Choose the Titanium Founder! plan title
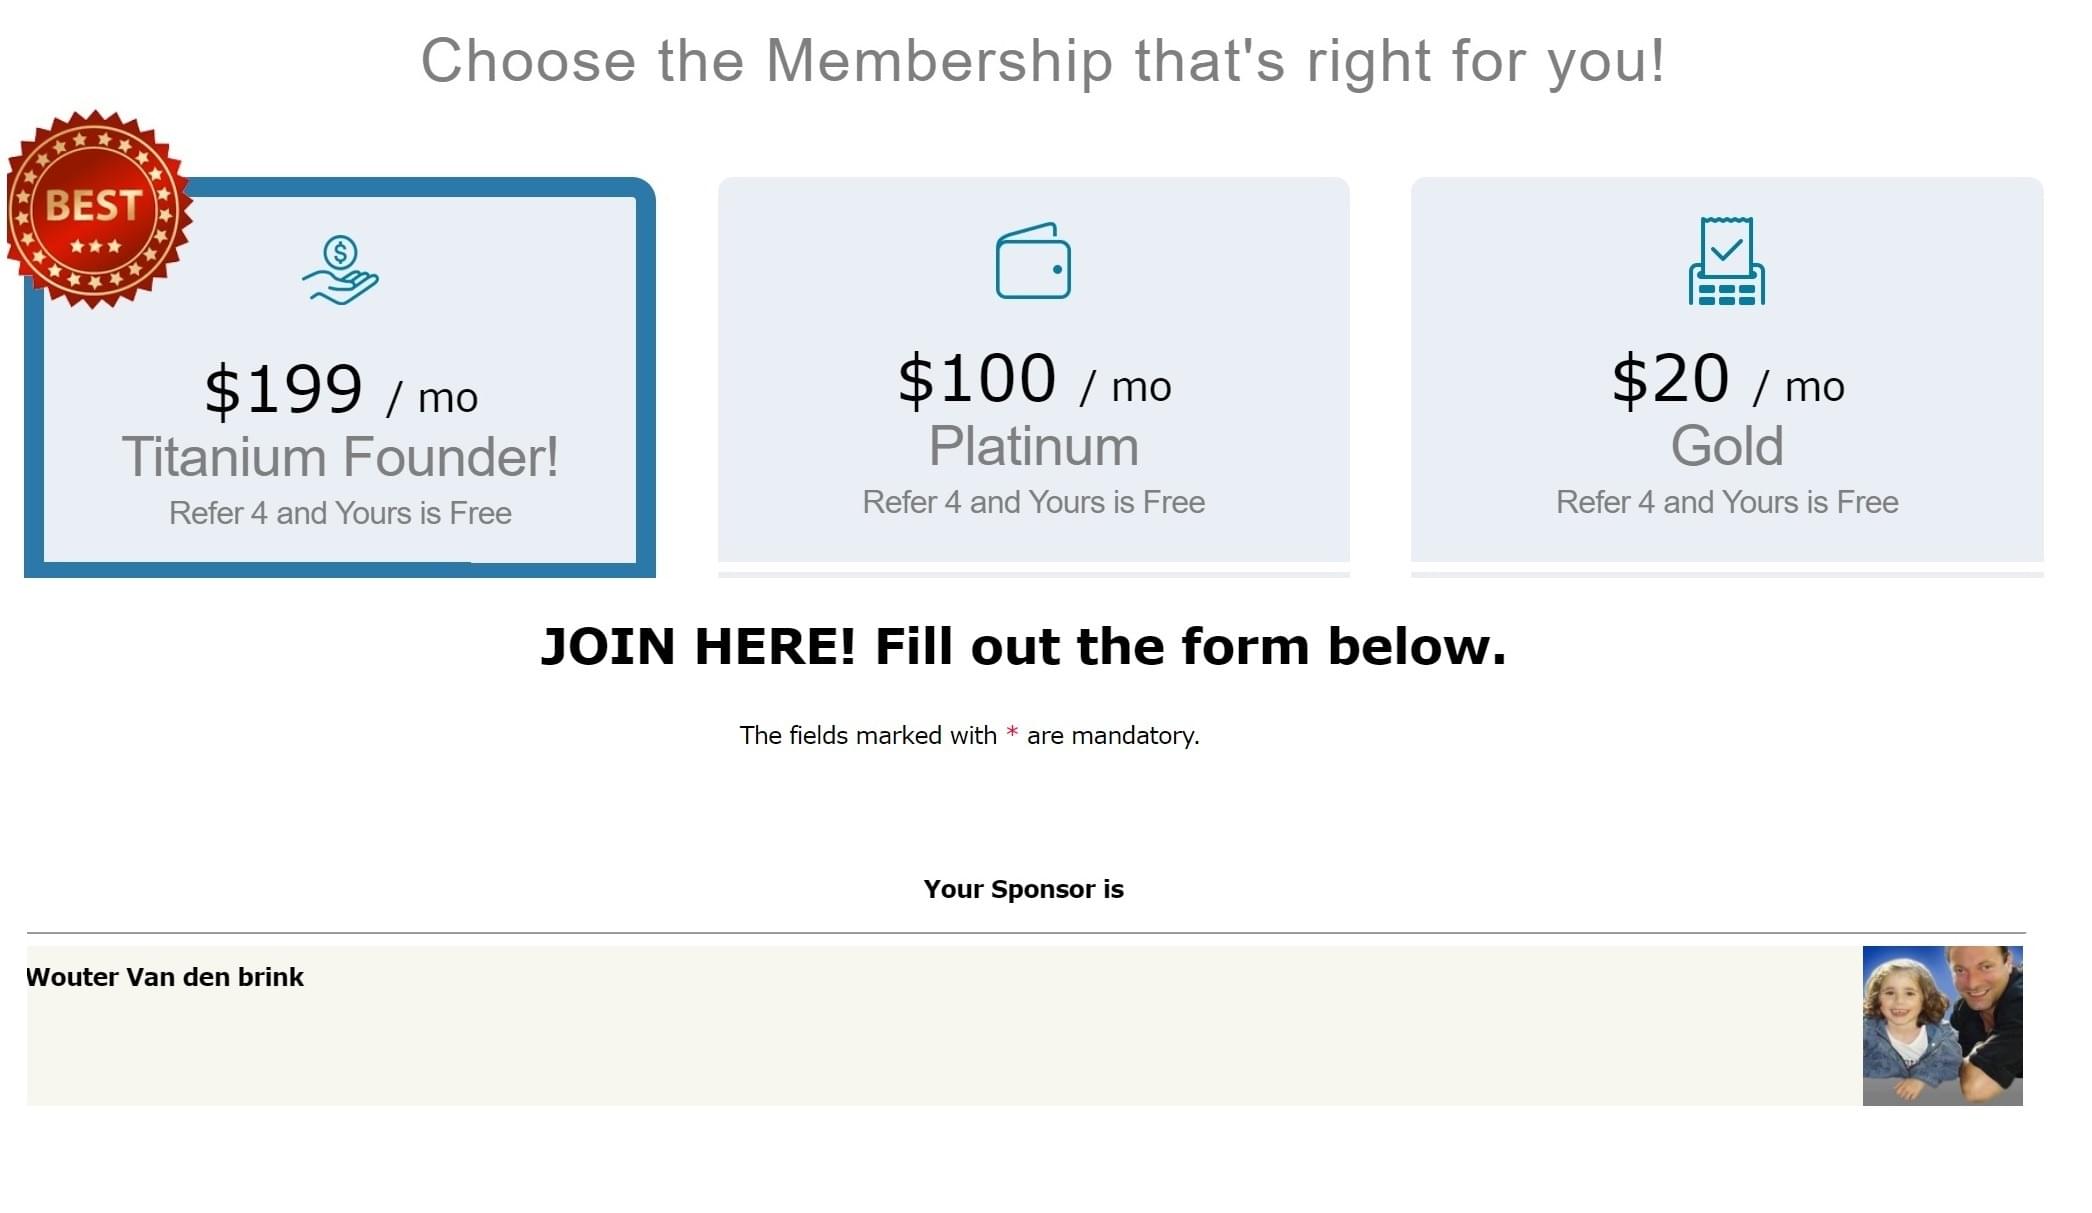Viewport: 2092px width, 1213px height. point(340,457)
